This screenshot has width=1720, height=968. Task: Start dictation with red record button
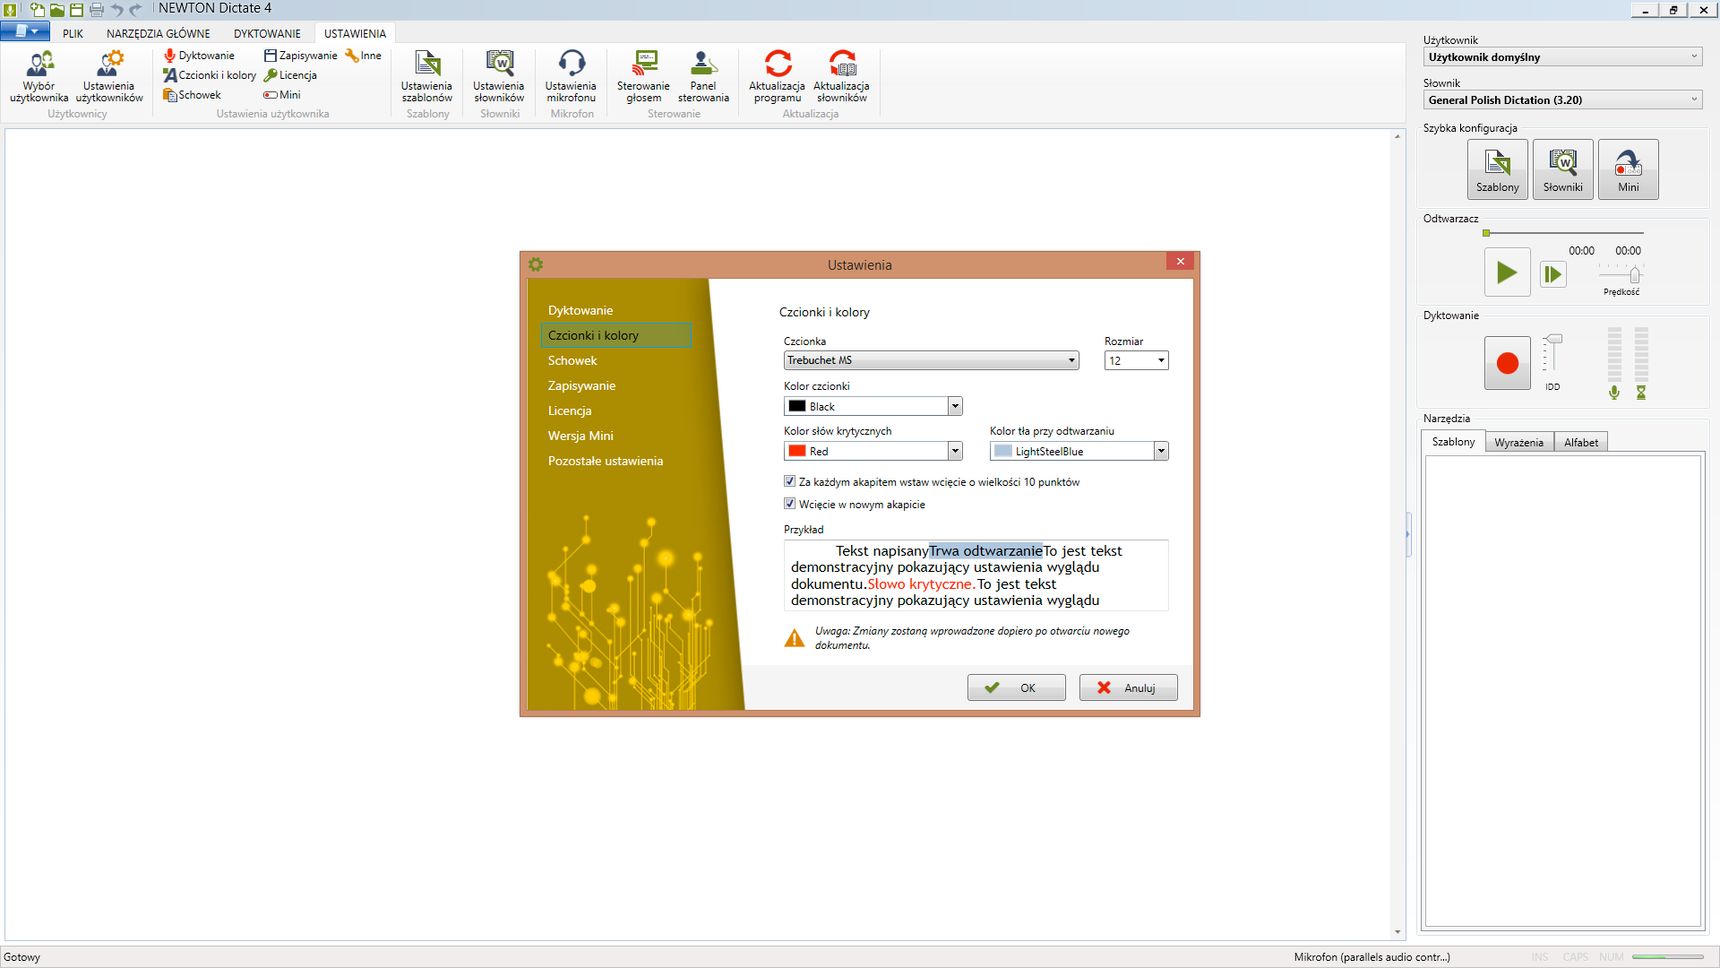tap(1507, 363)
